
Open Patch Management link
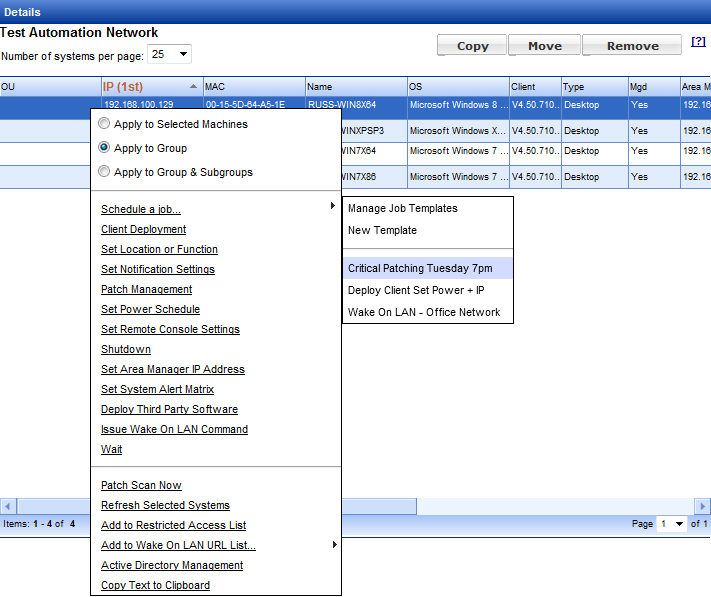tap(146, 289)
